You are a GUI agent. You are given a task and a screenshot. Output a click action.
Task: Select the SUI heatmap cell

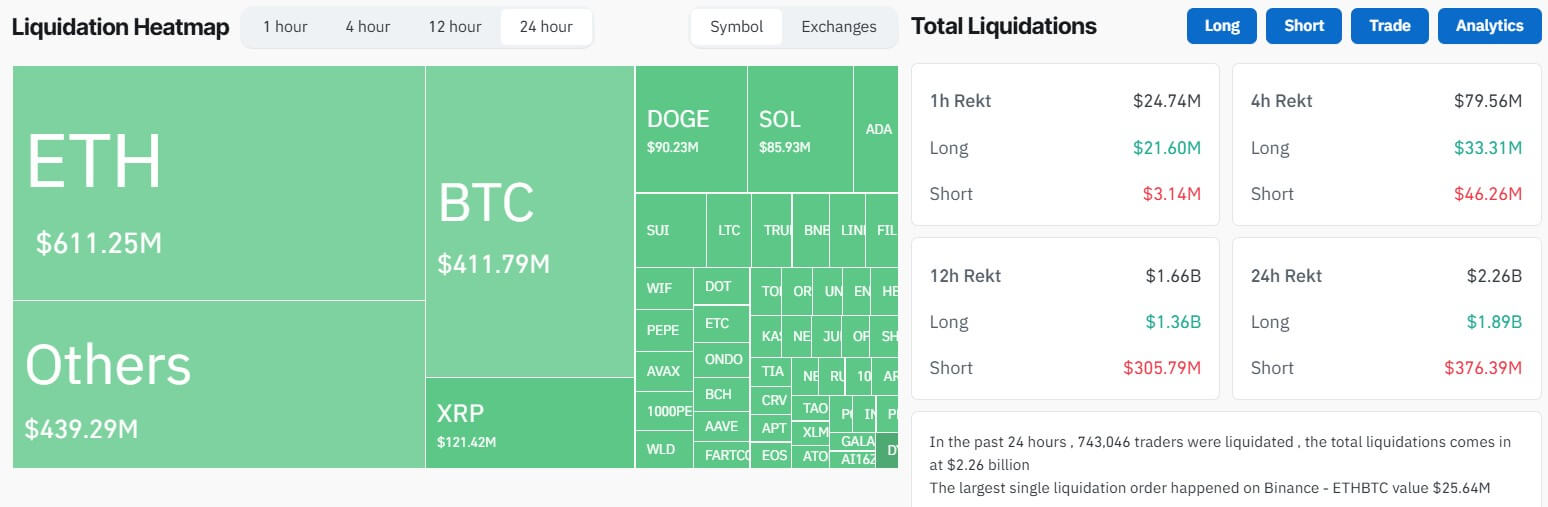pyautogui.click(x=669, y=230)
